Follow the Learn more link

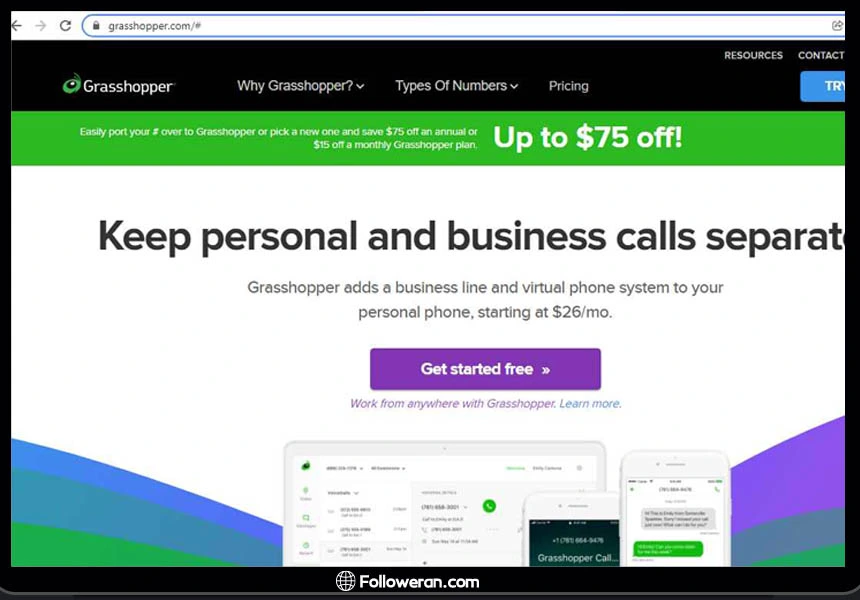click(590, 404)
